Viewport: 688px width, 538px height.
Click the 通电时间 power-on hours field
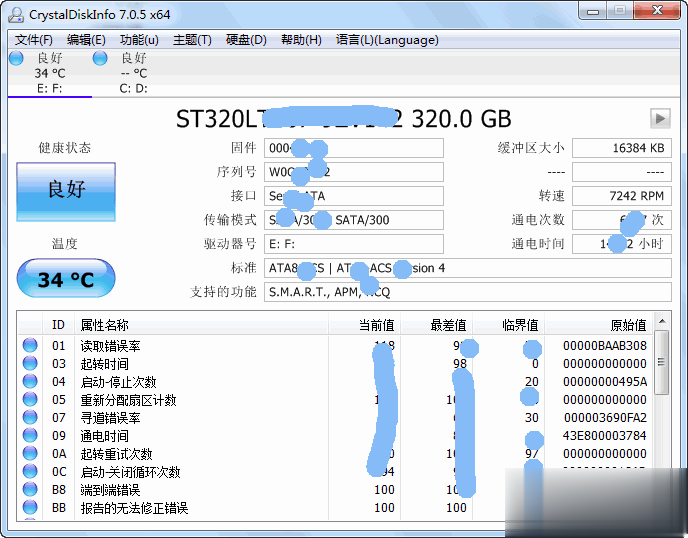[622, 244]
